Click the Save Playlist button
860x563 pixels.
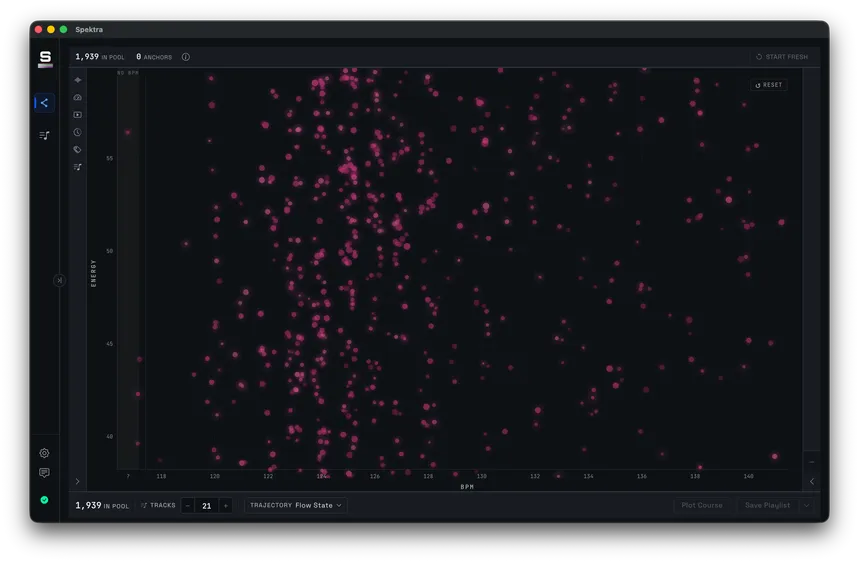point(768,505)
